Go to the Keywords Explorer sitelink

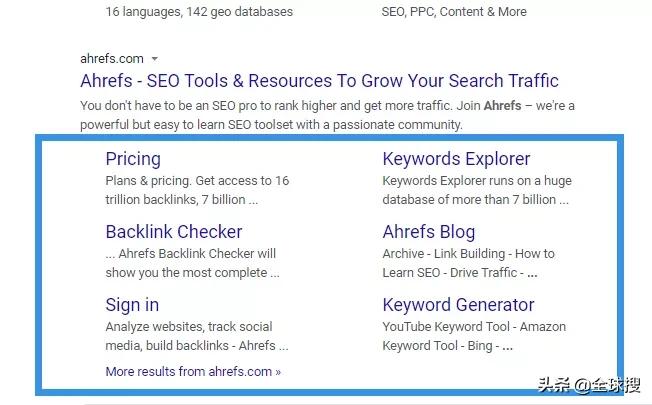456,159
